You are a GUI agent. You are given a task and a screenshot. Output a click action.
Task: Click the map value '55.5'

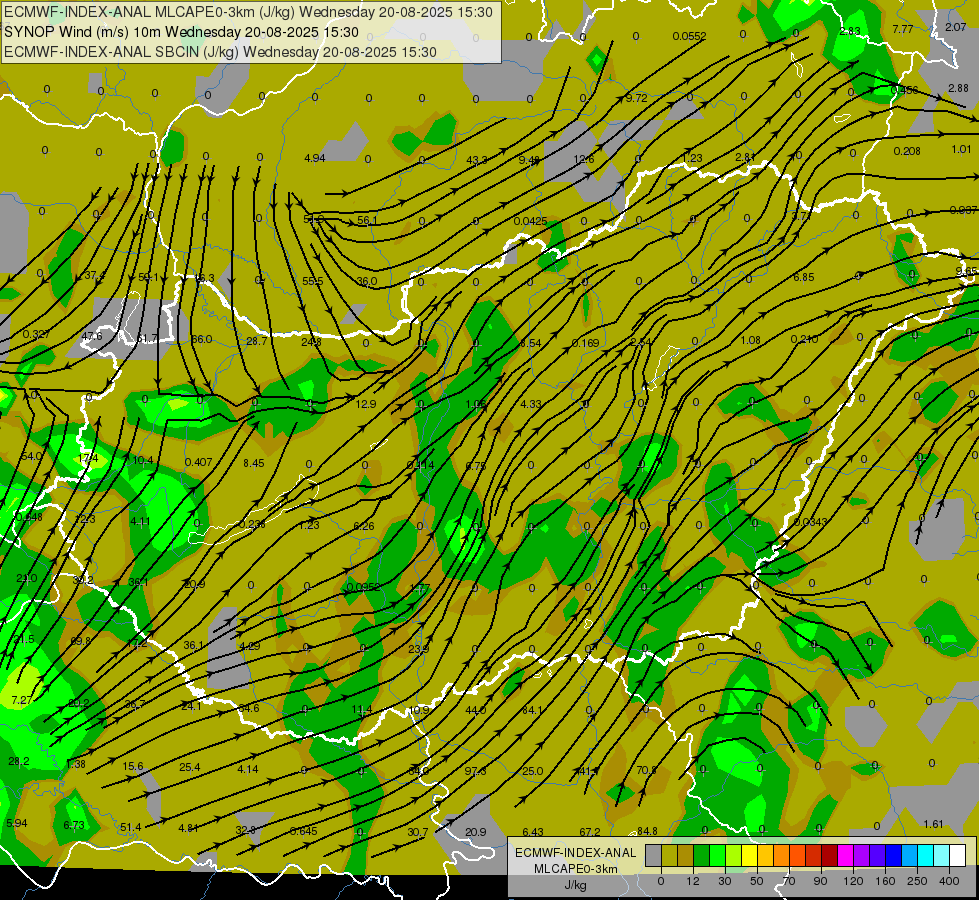312,281
